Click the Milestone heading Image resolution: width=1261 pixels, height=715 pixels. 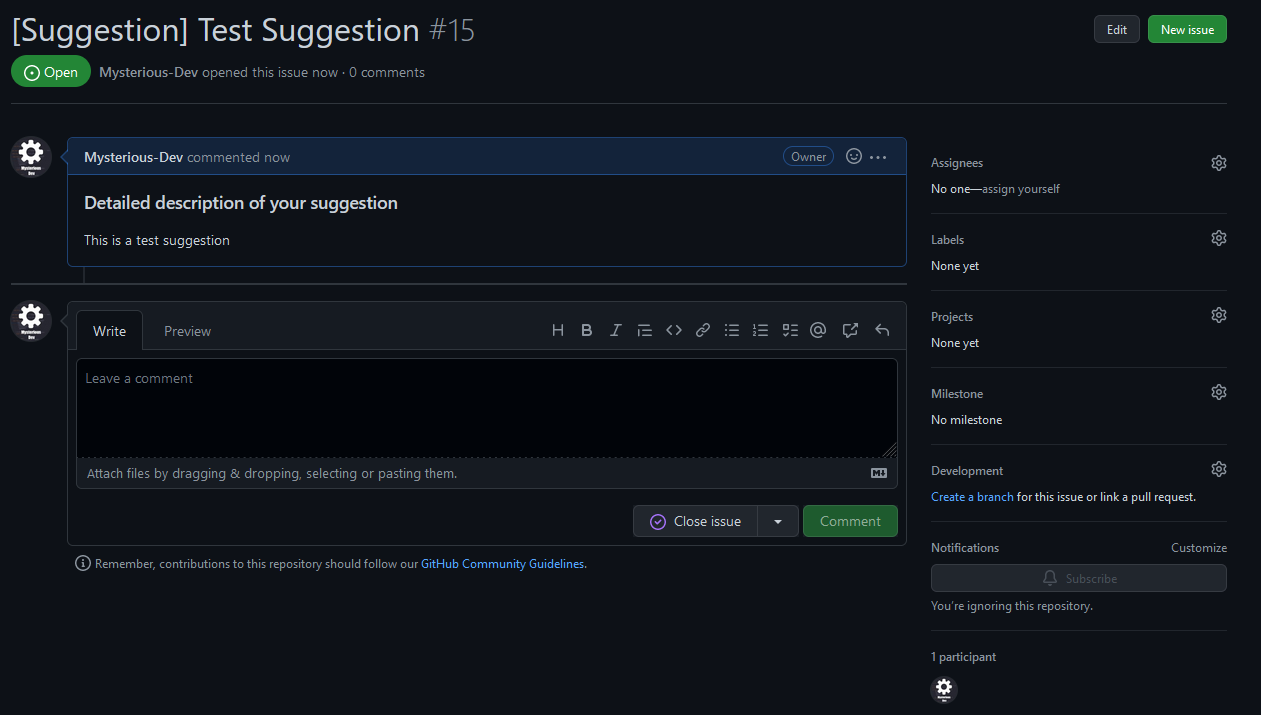click(957, 394)
